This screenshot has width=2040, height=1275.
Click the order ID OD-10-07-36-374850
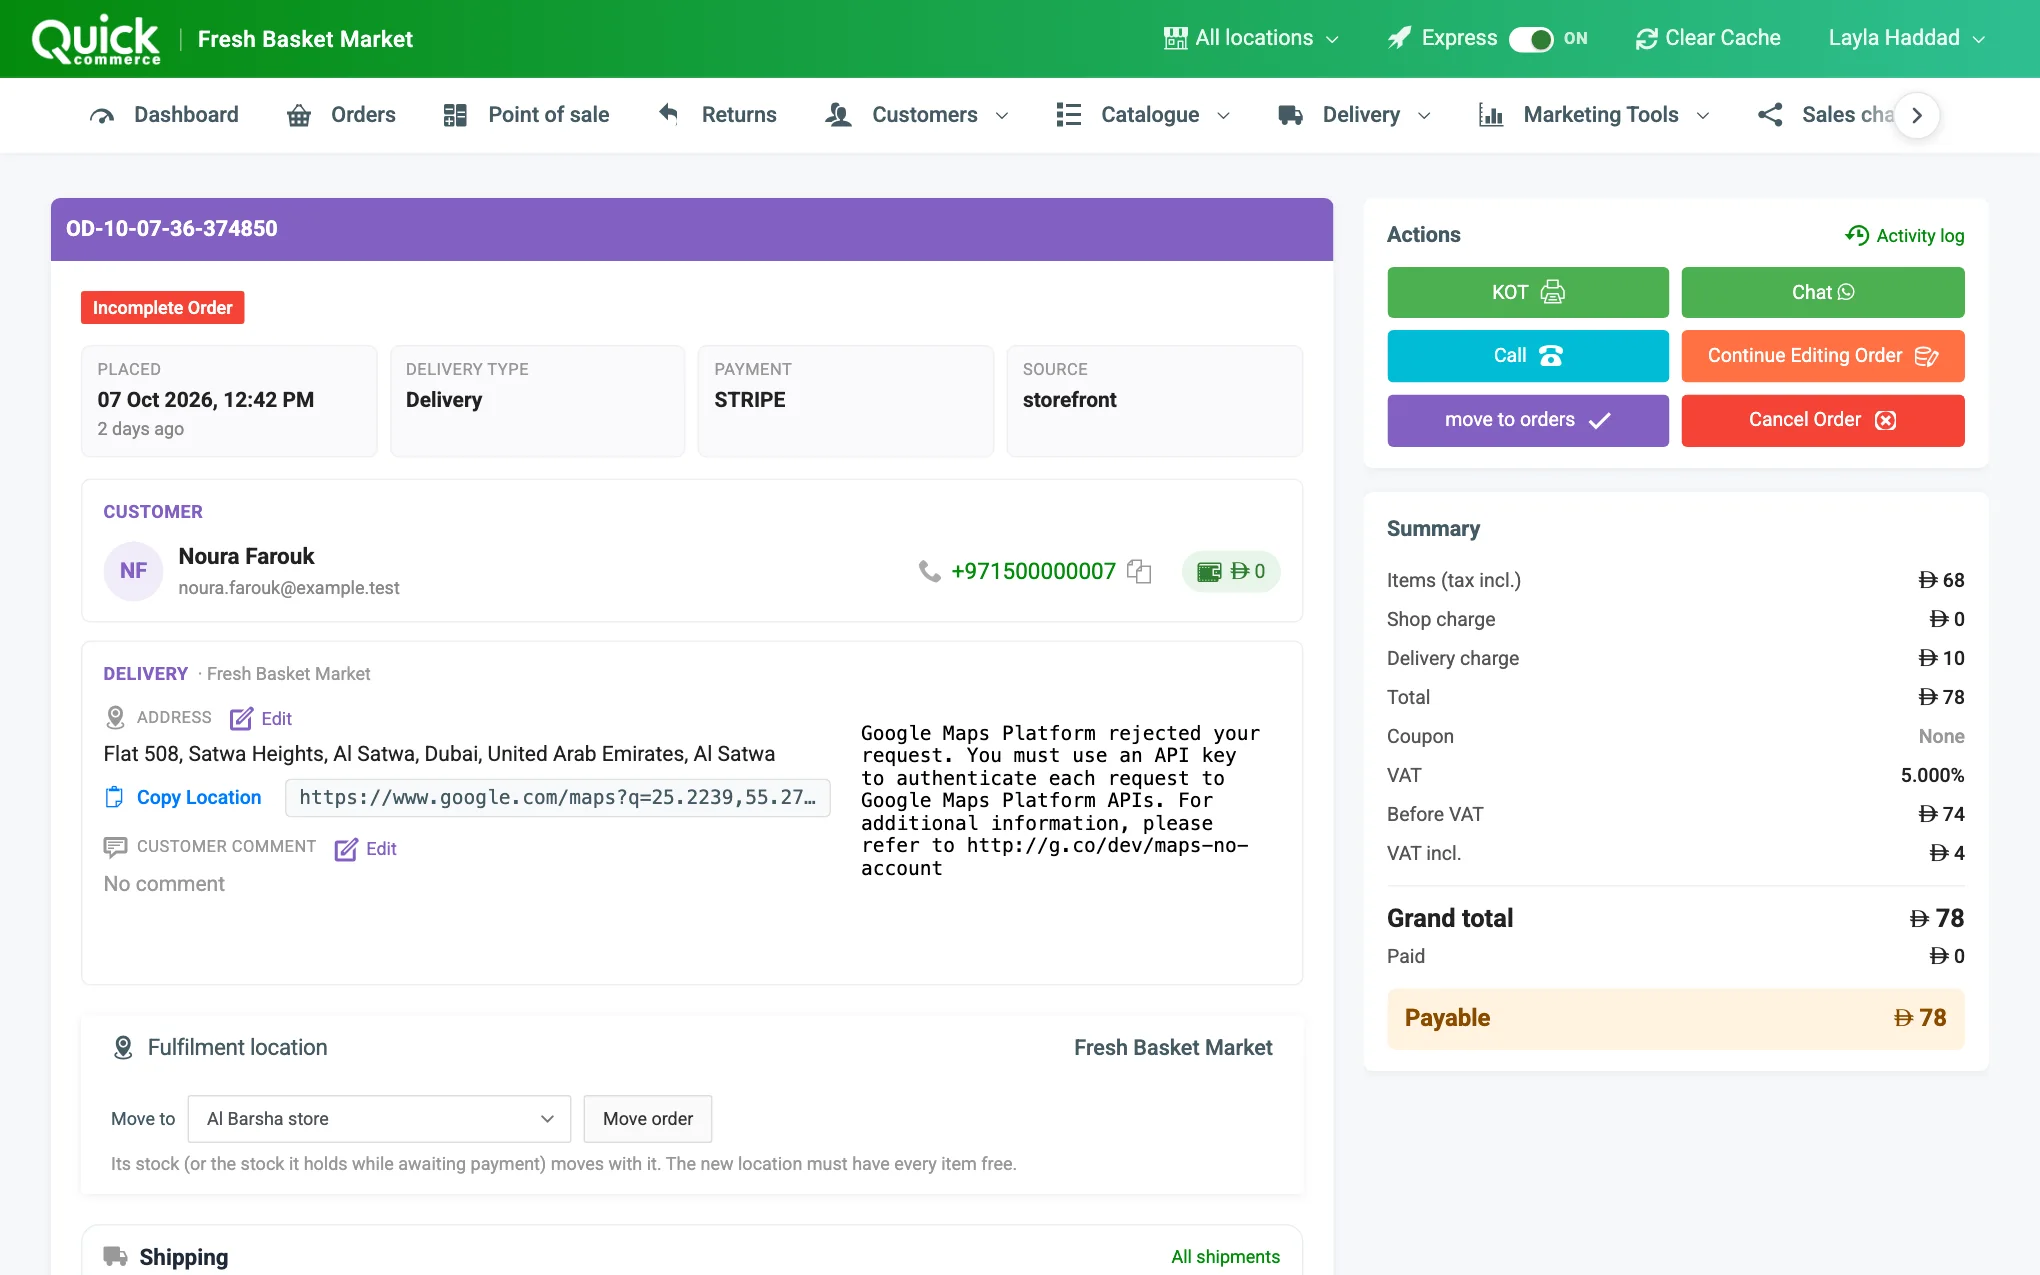[x=172, y=229]
